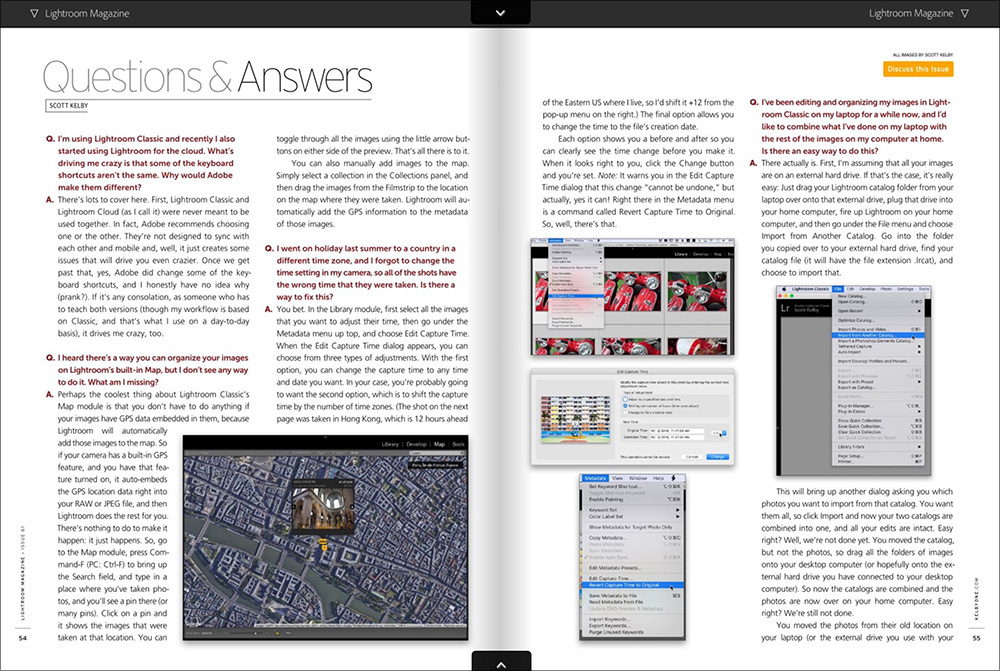The height and width of the screenshot is (671, 1000).
Task: Click the question about combining laptop catalog
Action: coord(850,126)
